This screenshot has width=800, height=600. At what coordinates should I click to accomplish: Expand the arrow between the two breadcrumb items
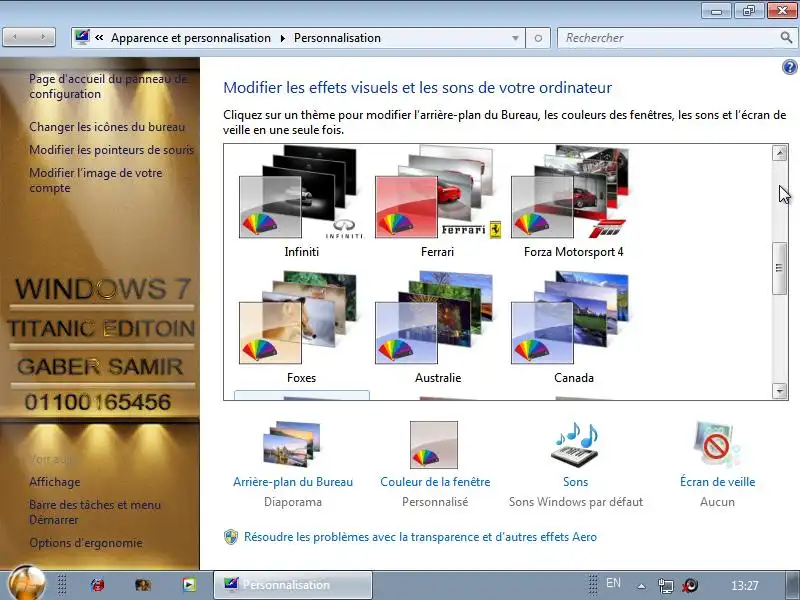[283, 38]
